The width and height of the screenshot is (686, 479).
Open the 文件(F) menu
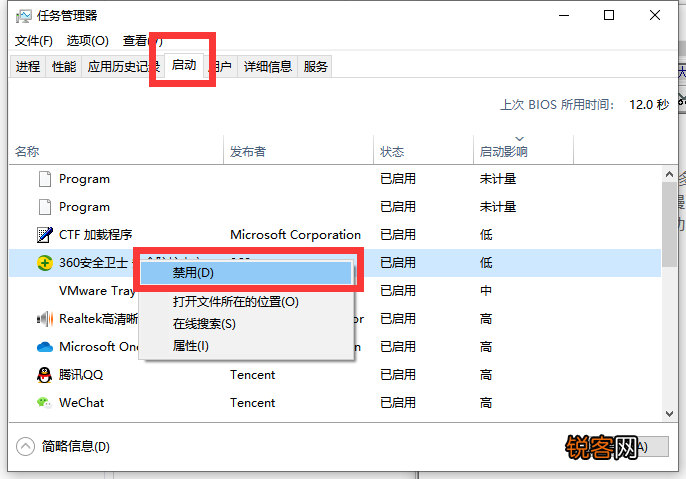pyautogui.click(x=34, y=41)
